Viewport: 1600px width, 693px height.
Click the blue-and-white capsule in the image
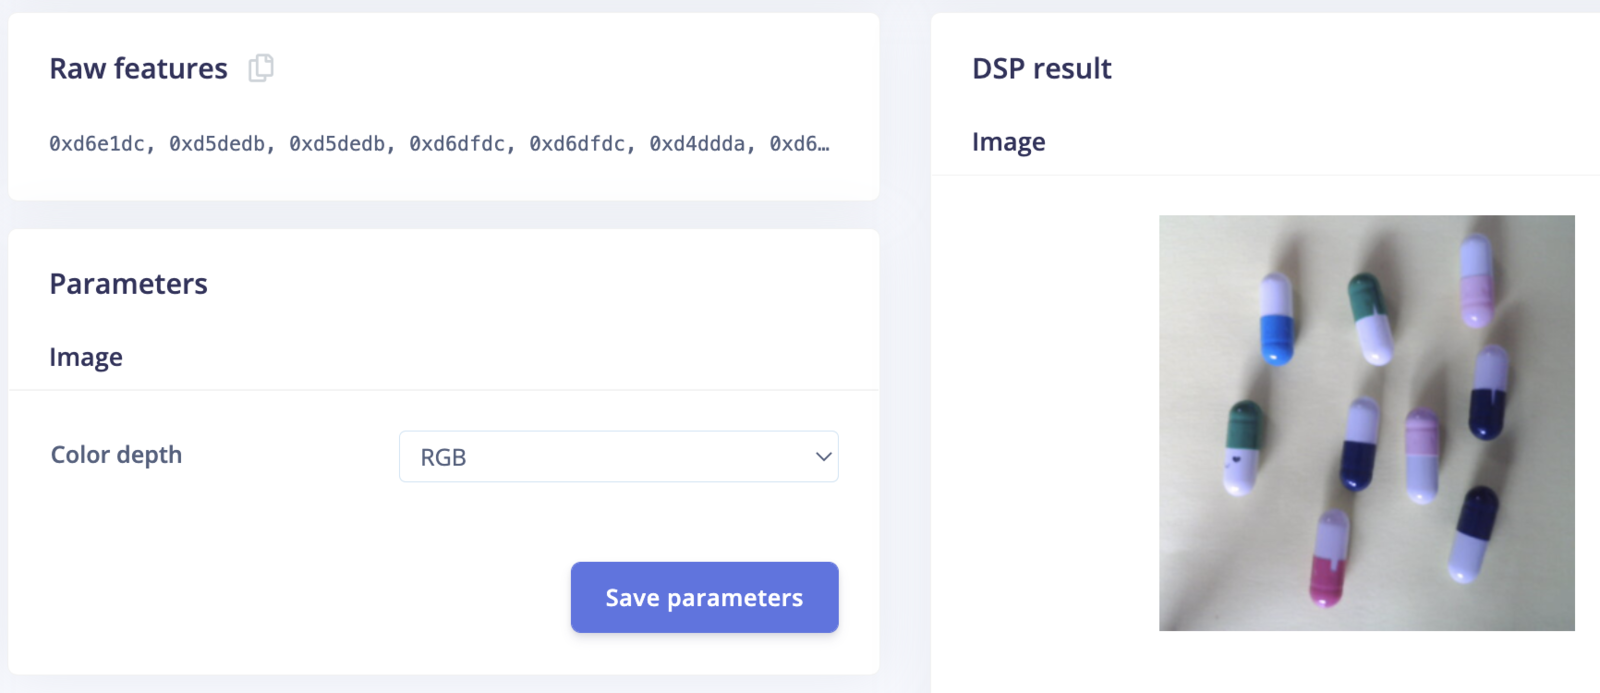coord(1276,318)
